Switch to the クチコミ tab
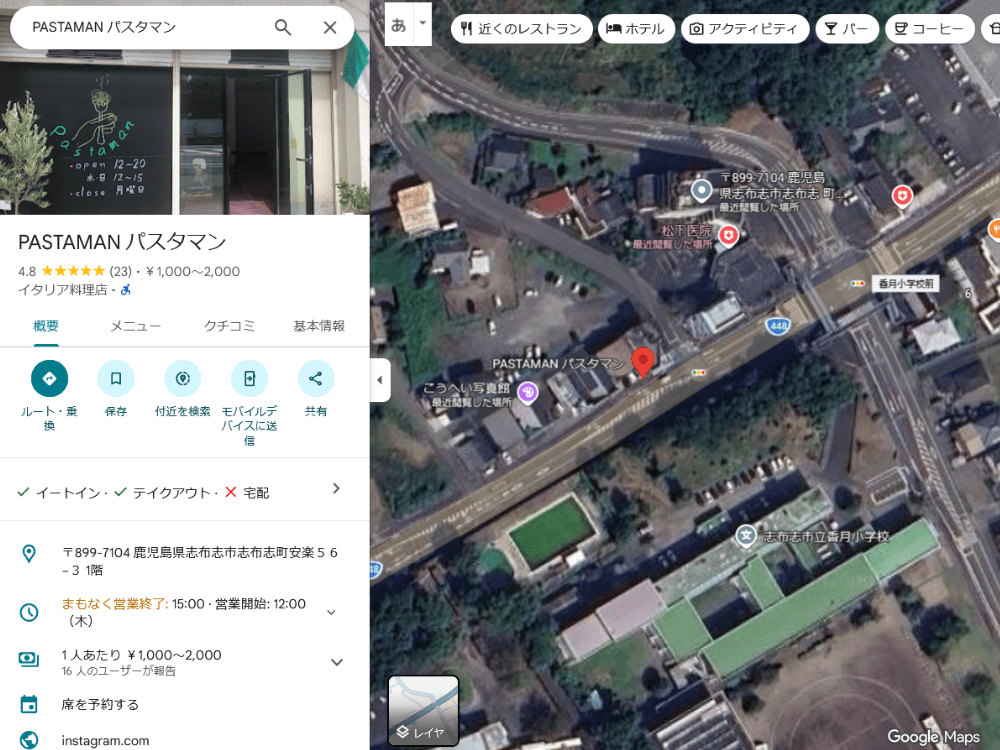This screenshot has width=1000, height=750. pyautogui.click(x=229, y=326)
